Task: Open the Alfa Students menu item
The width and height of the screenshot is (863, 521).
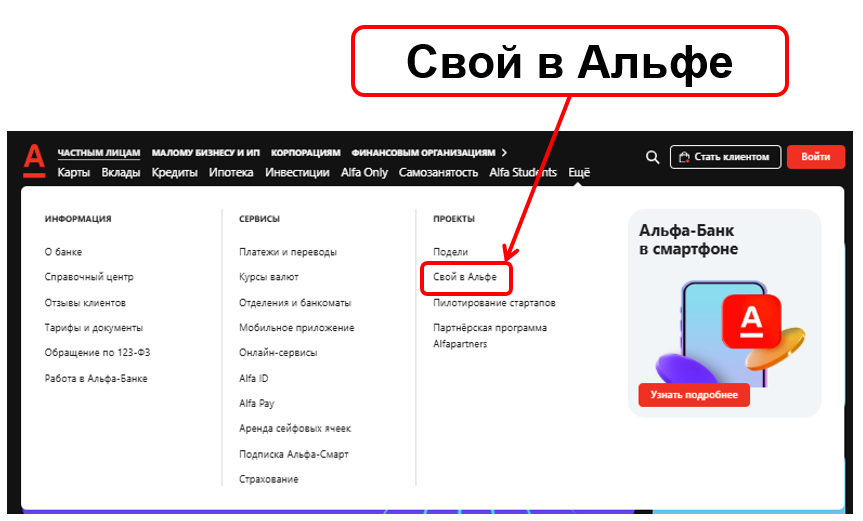Action: pos(523,173)
